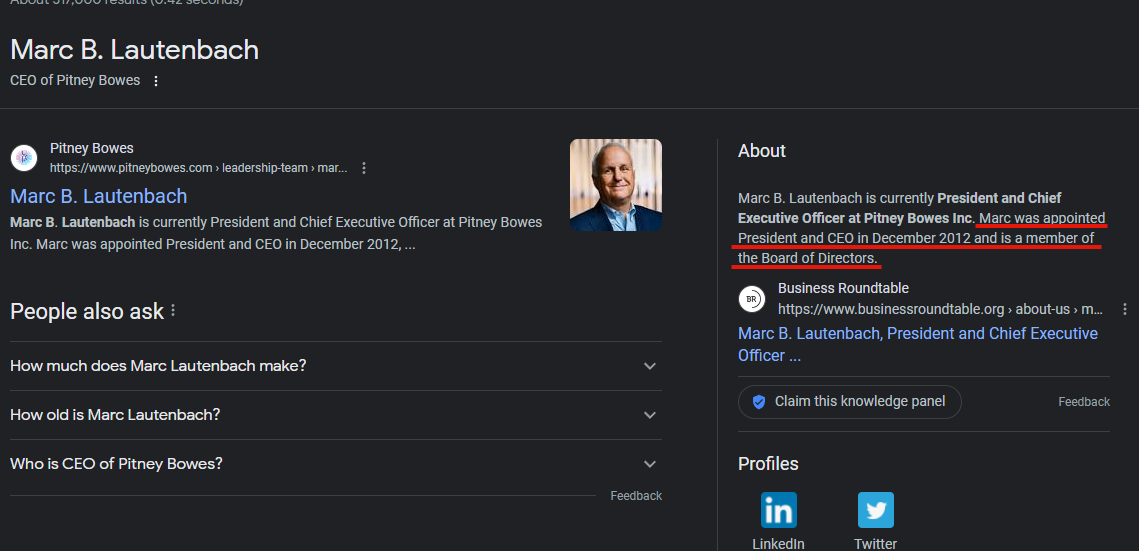Open three-dot menu beside People also ask

tap(173, 311)
